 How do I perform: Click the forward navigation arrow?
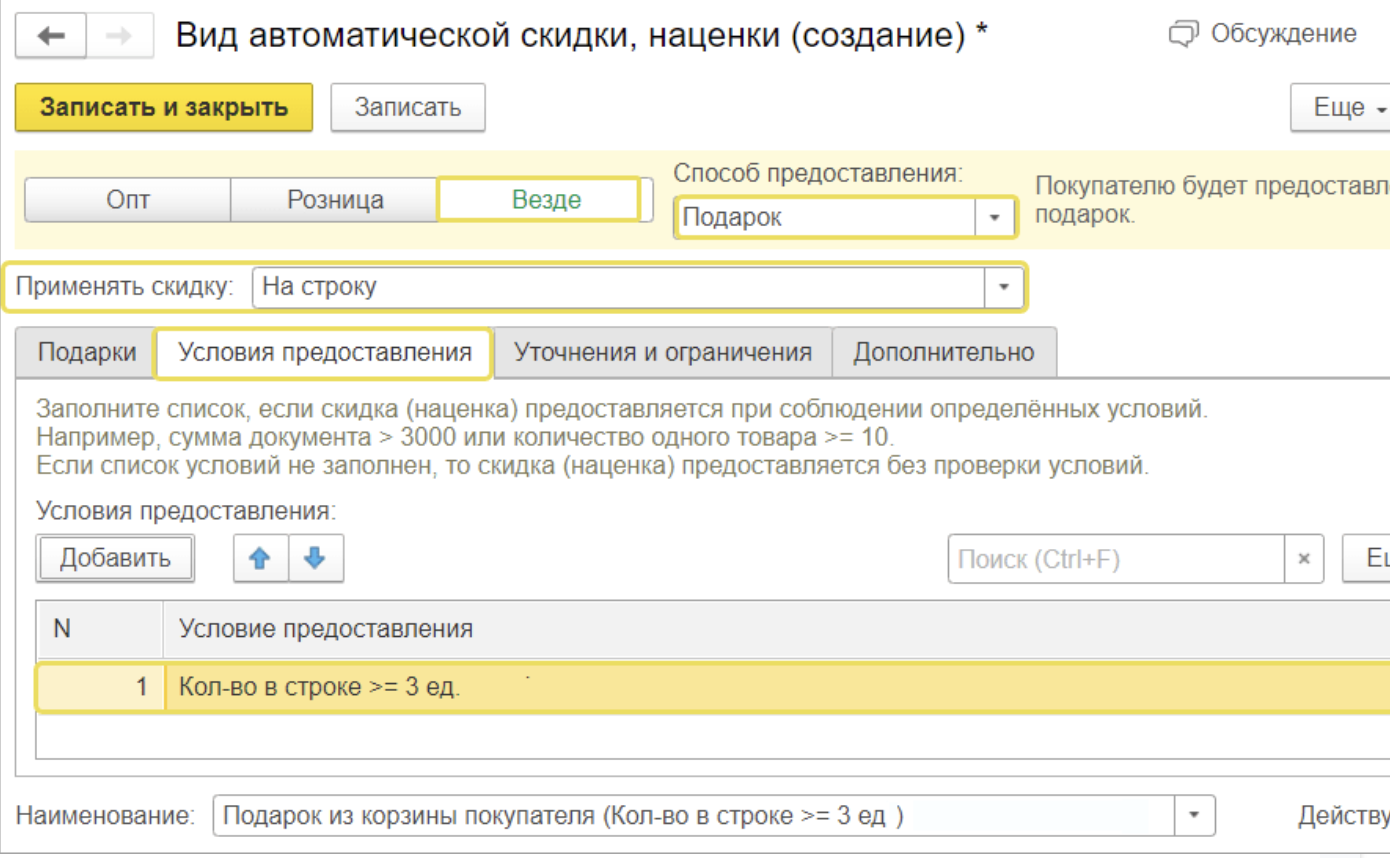pos(119,36)
